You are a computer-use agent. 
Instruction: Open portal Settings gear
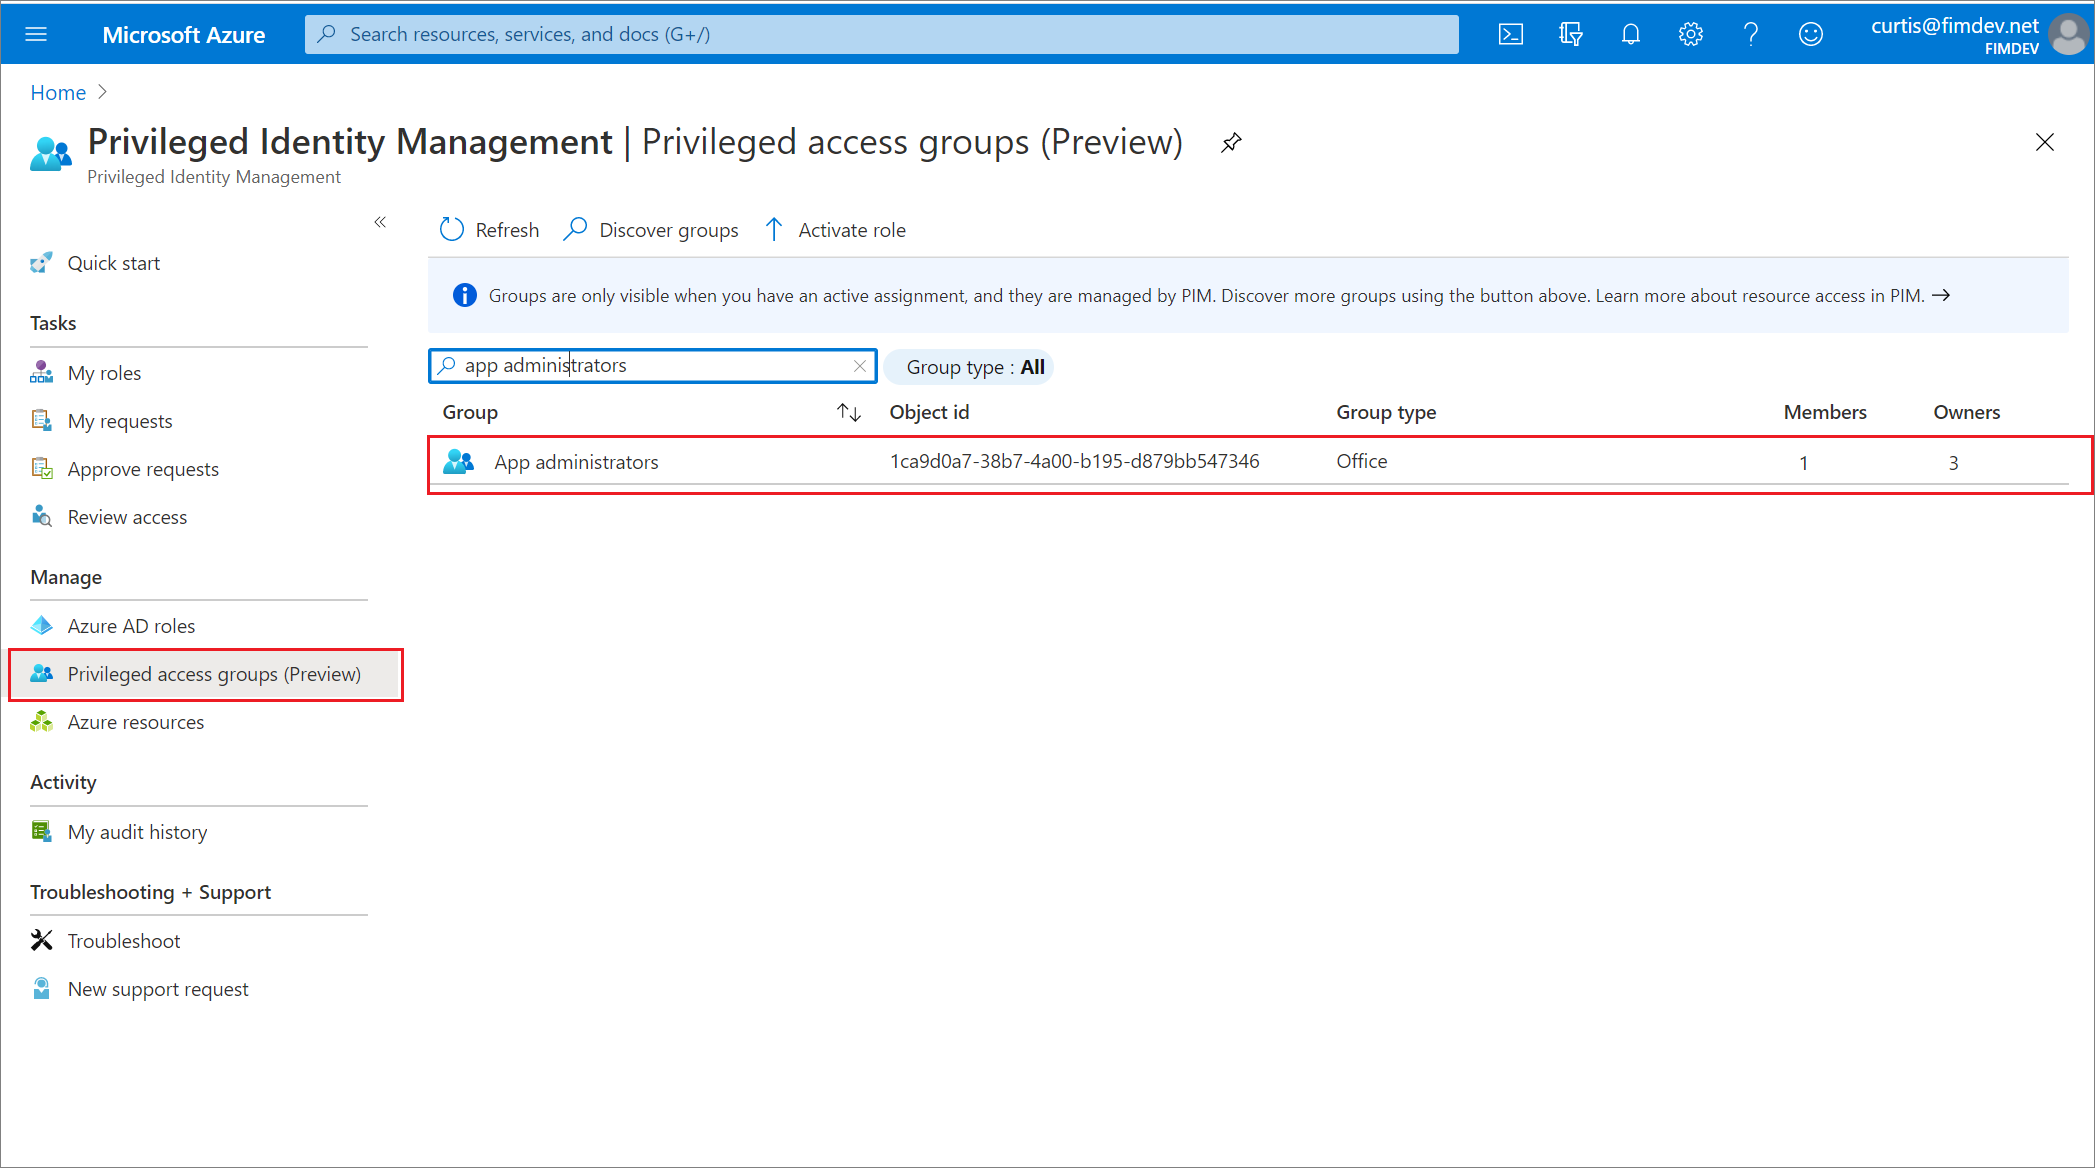1690,34
